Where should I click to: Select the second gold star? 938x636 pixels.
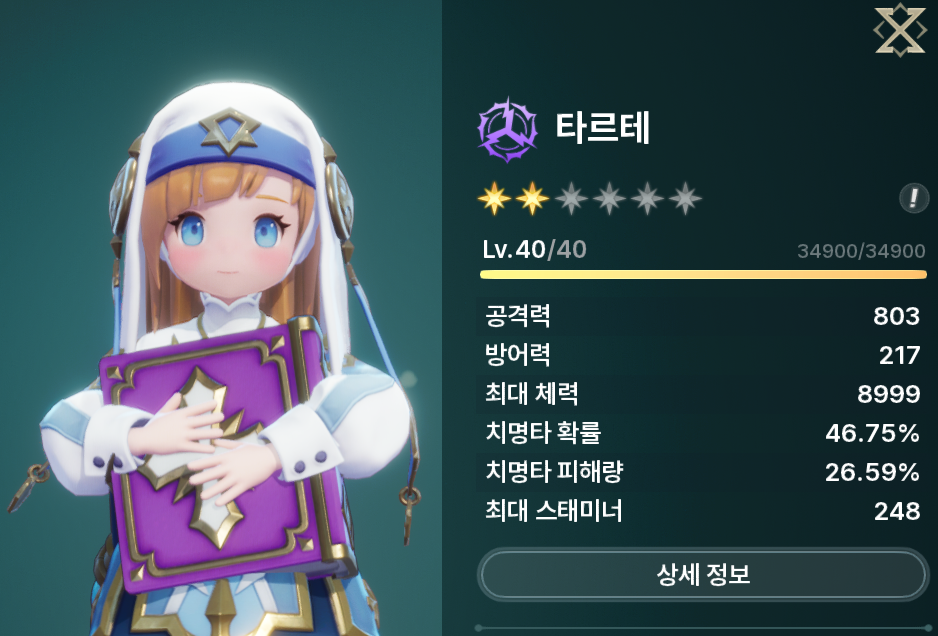(532, 199)
